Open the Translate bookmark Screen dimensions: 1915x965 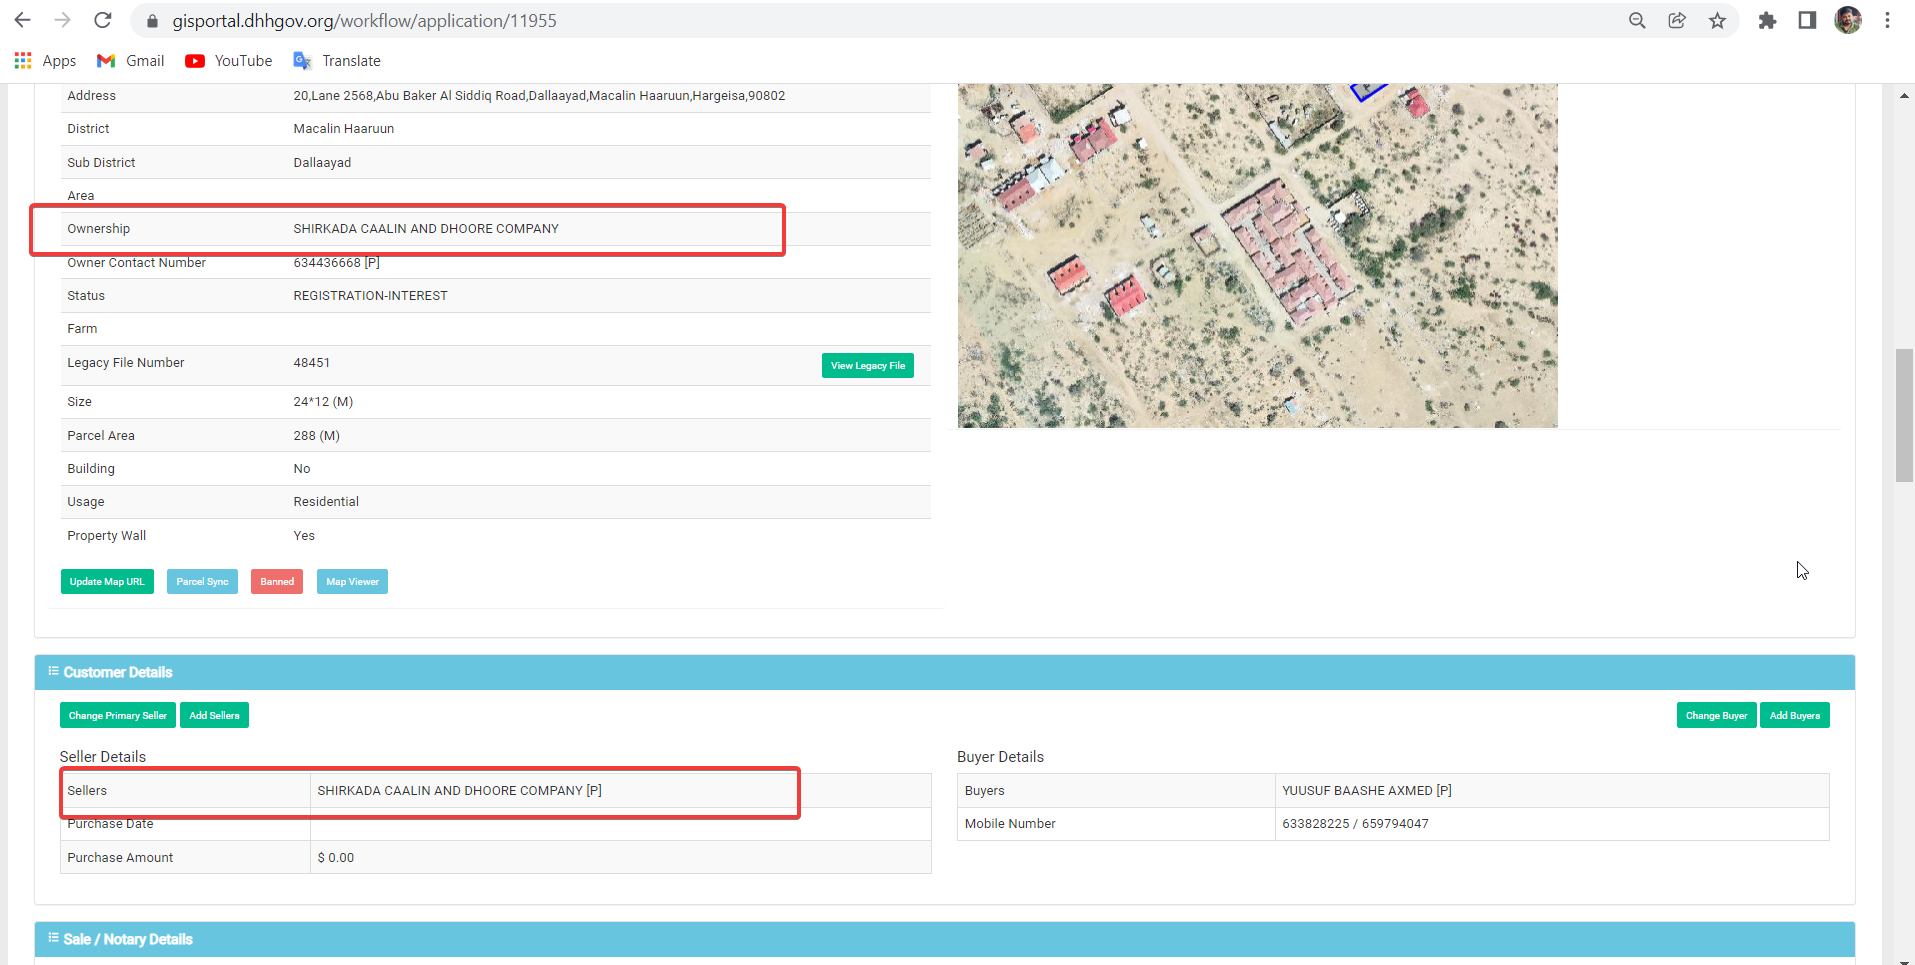tap(337, 61)
